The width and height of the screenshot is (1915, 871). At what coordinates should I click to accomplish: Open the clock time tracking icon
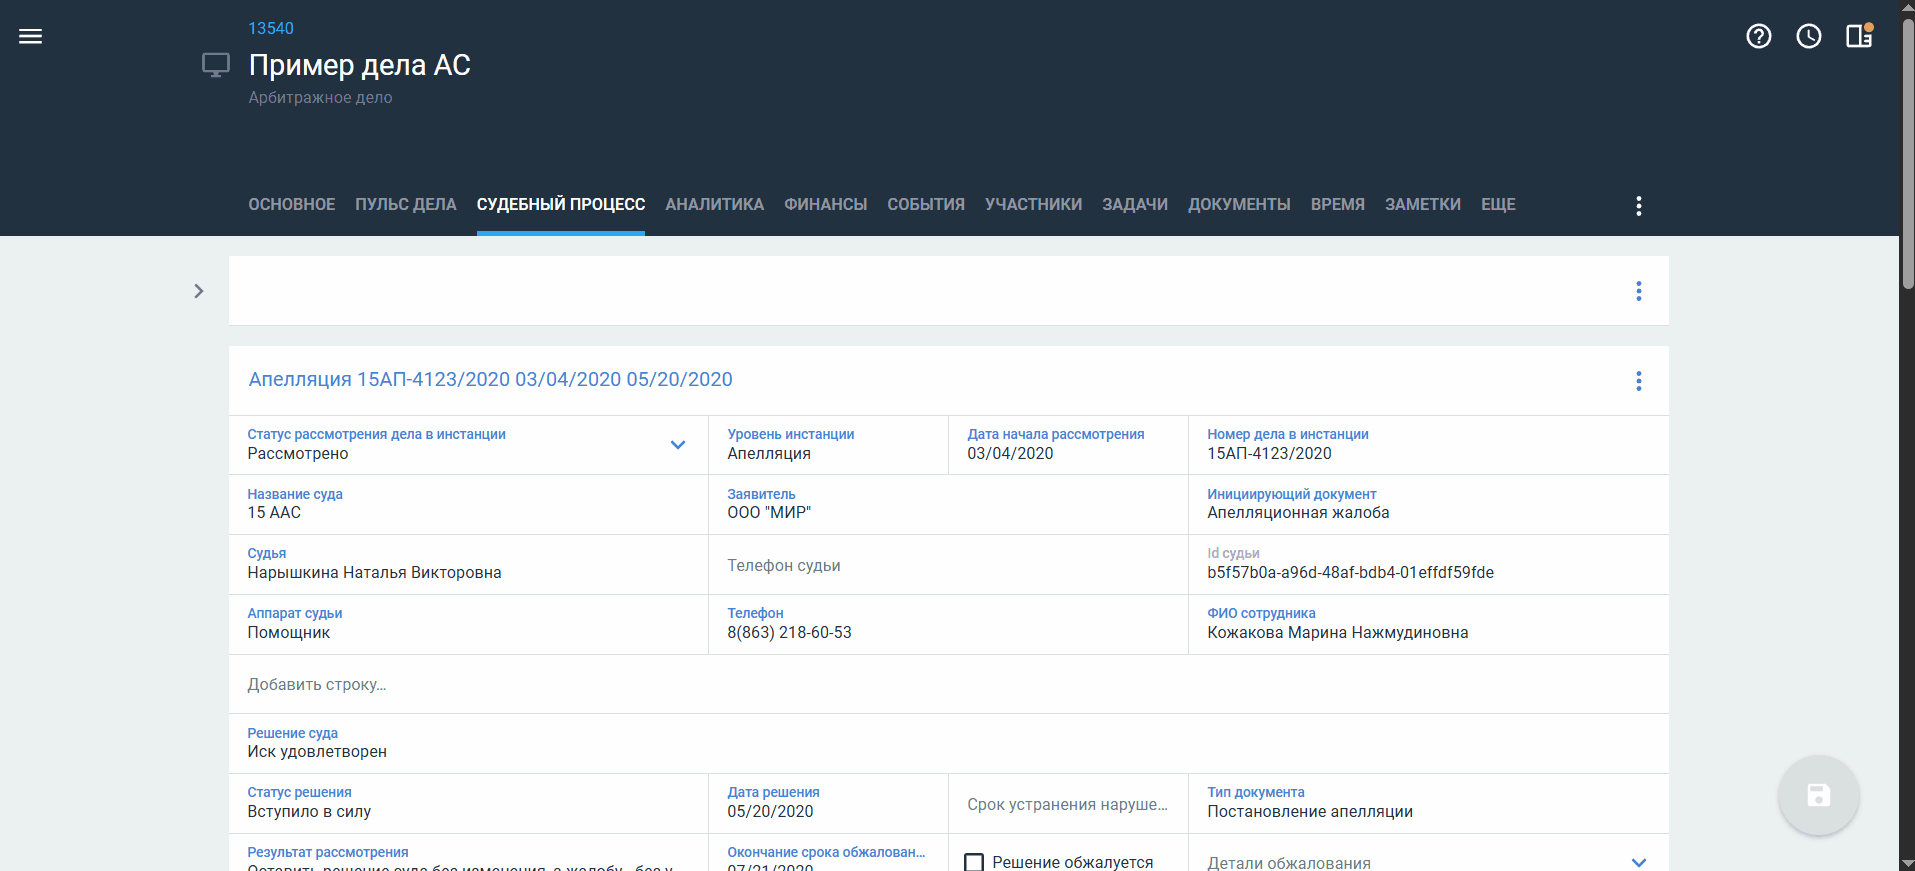point(1808,37)
